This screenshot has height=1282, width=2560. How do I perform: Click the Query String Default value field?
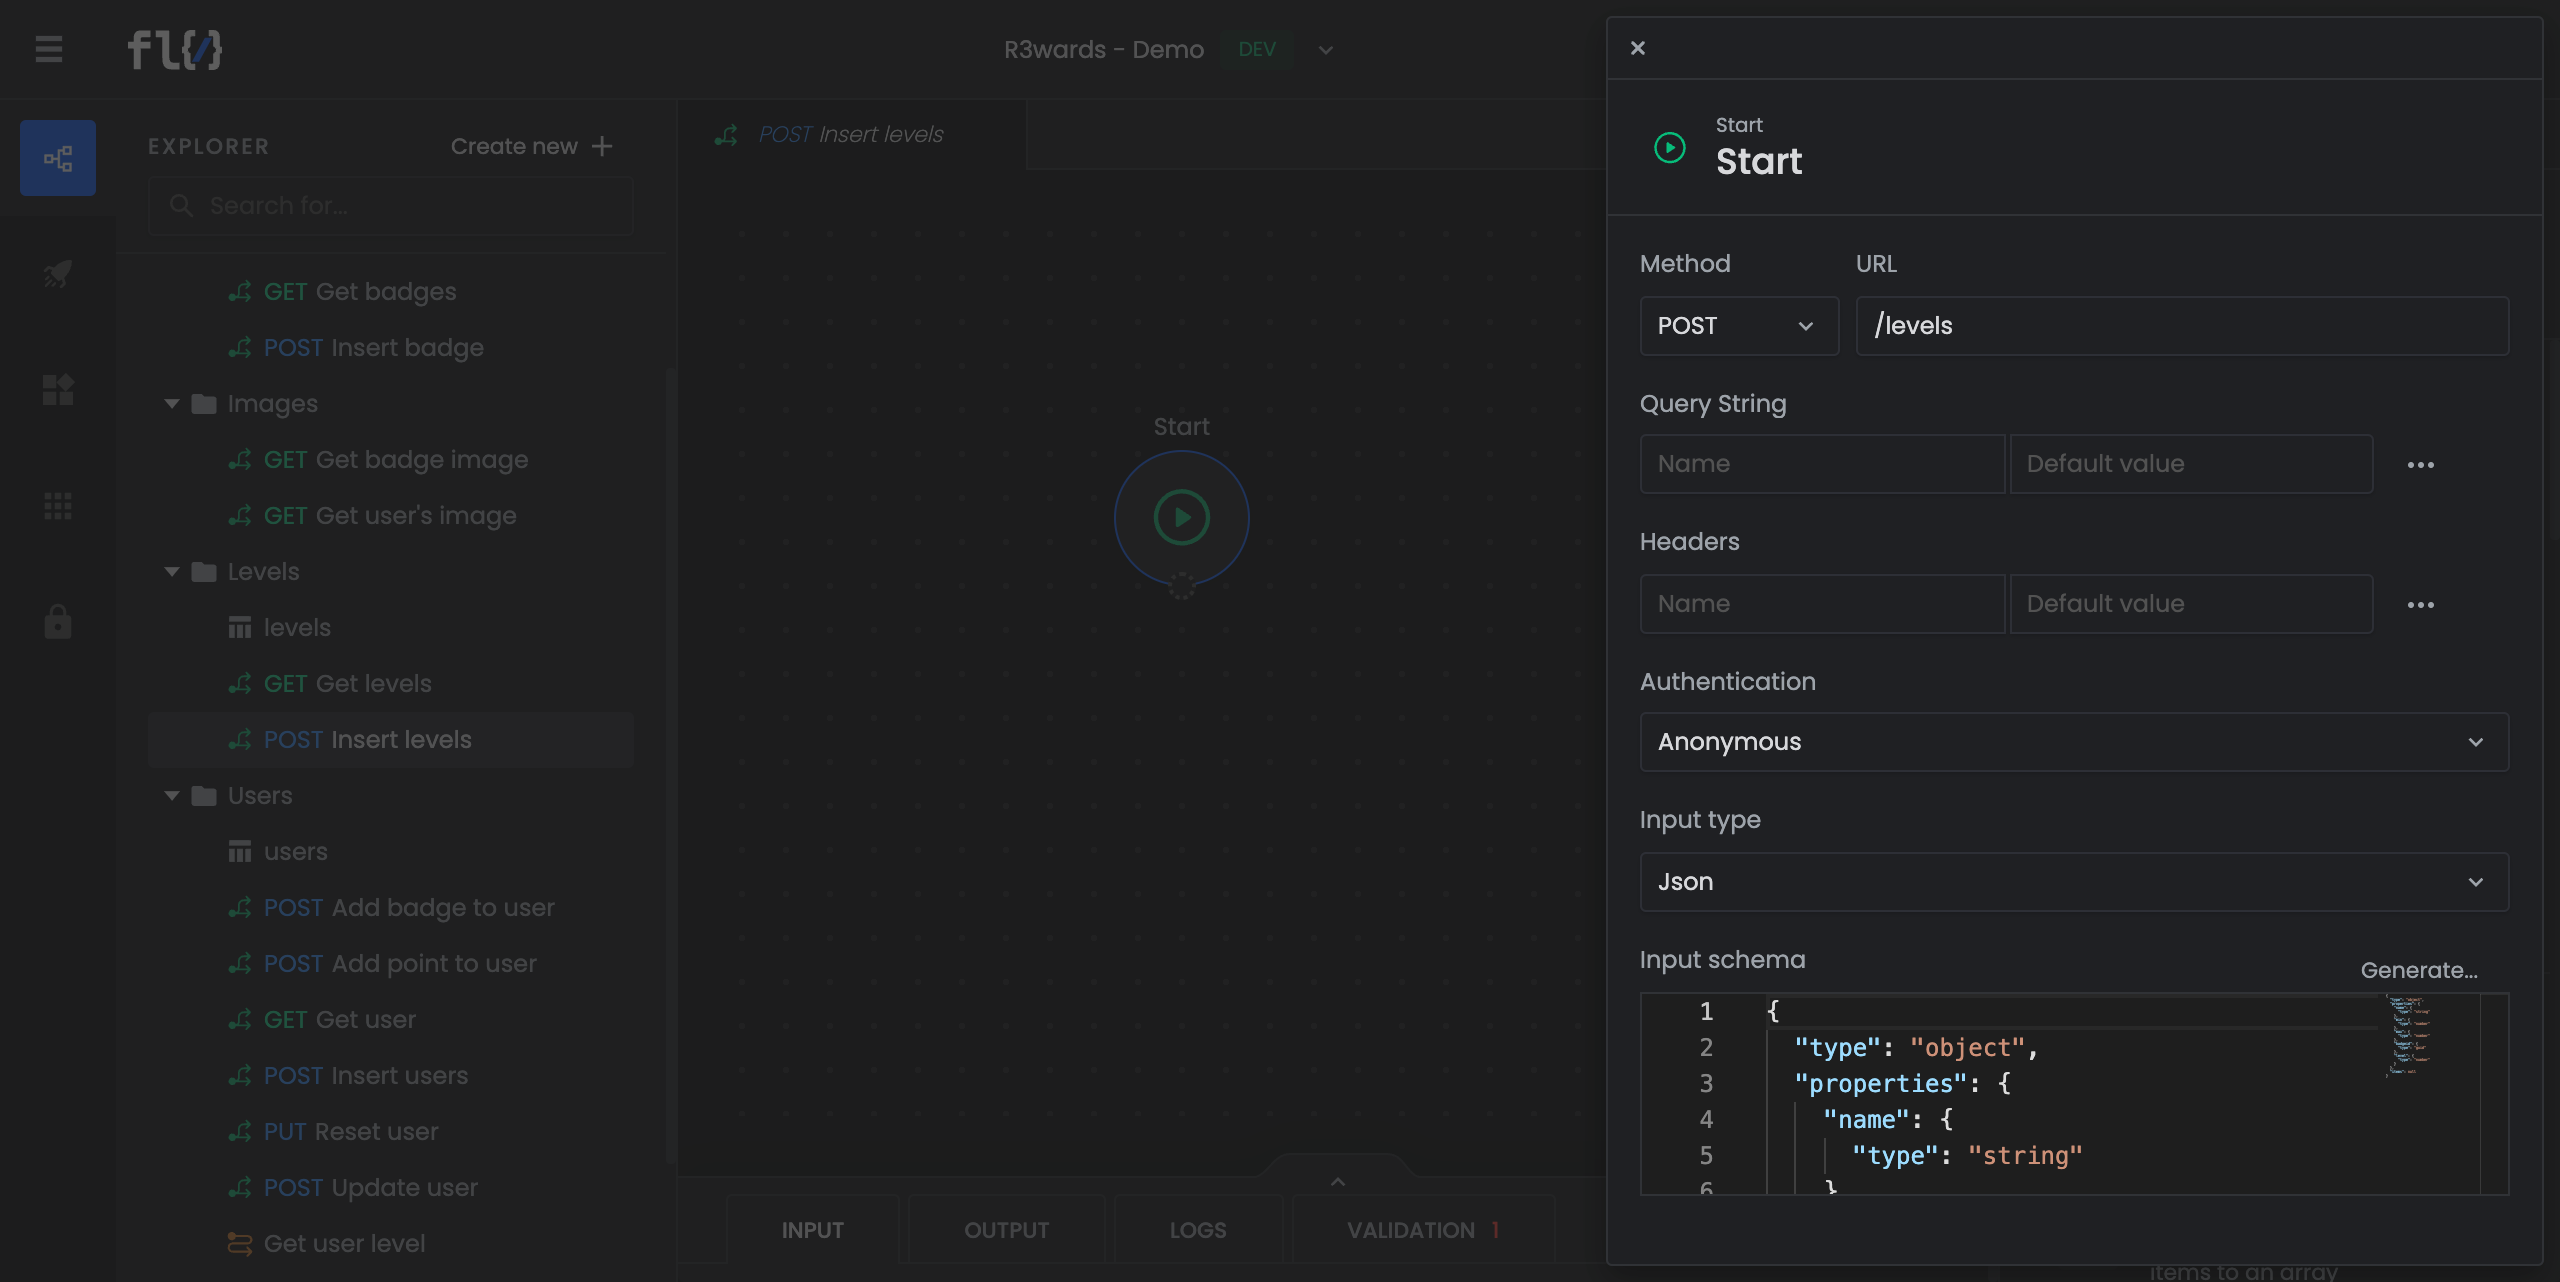pyautogui.click(x=2191, y=464)
